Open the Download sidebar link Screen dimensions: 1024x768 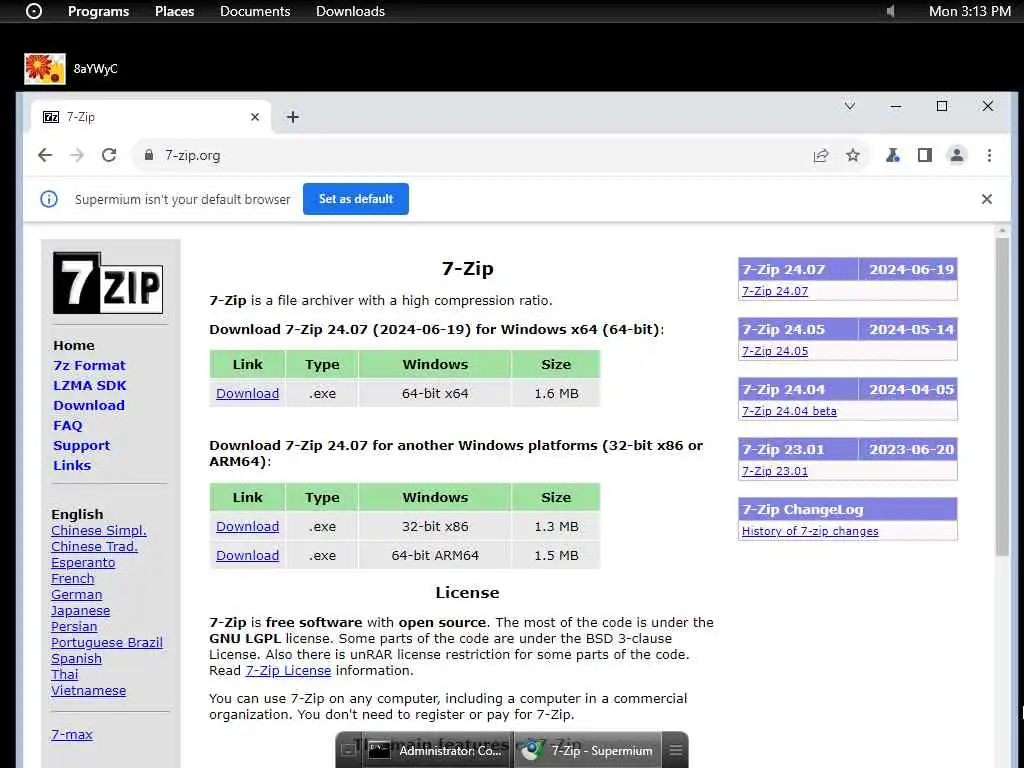[89, 406]
